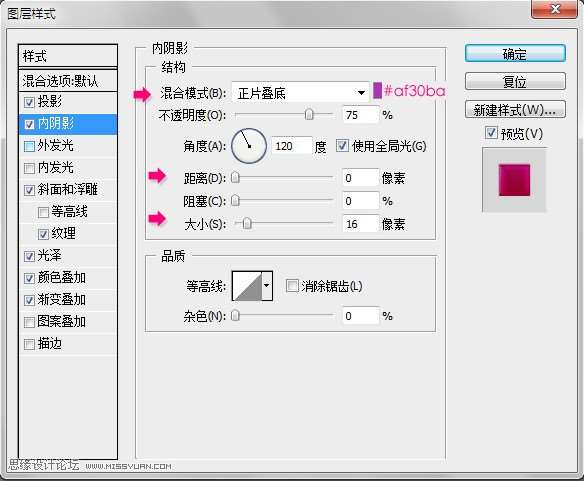Click the contour curve thumbnail

click(247, 286)
